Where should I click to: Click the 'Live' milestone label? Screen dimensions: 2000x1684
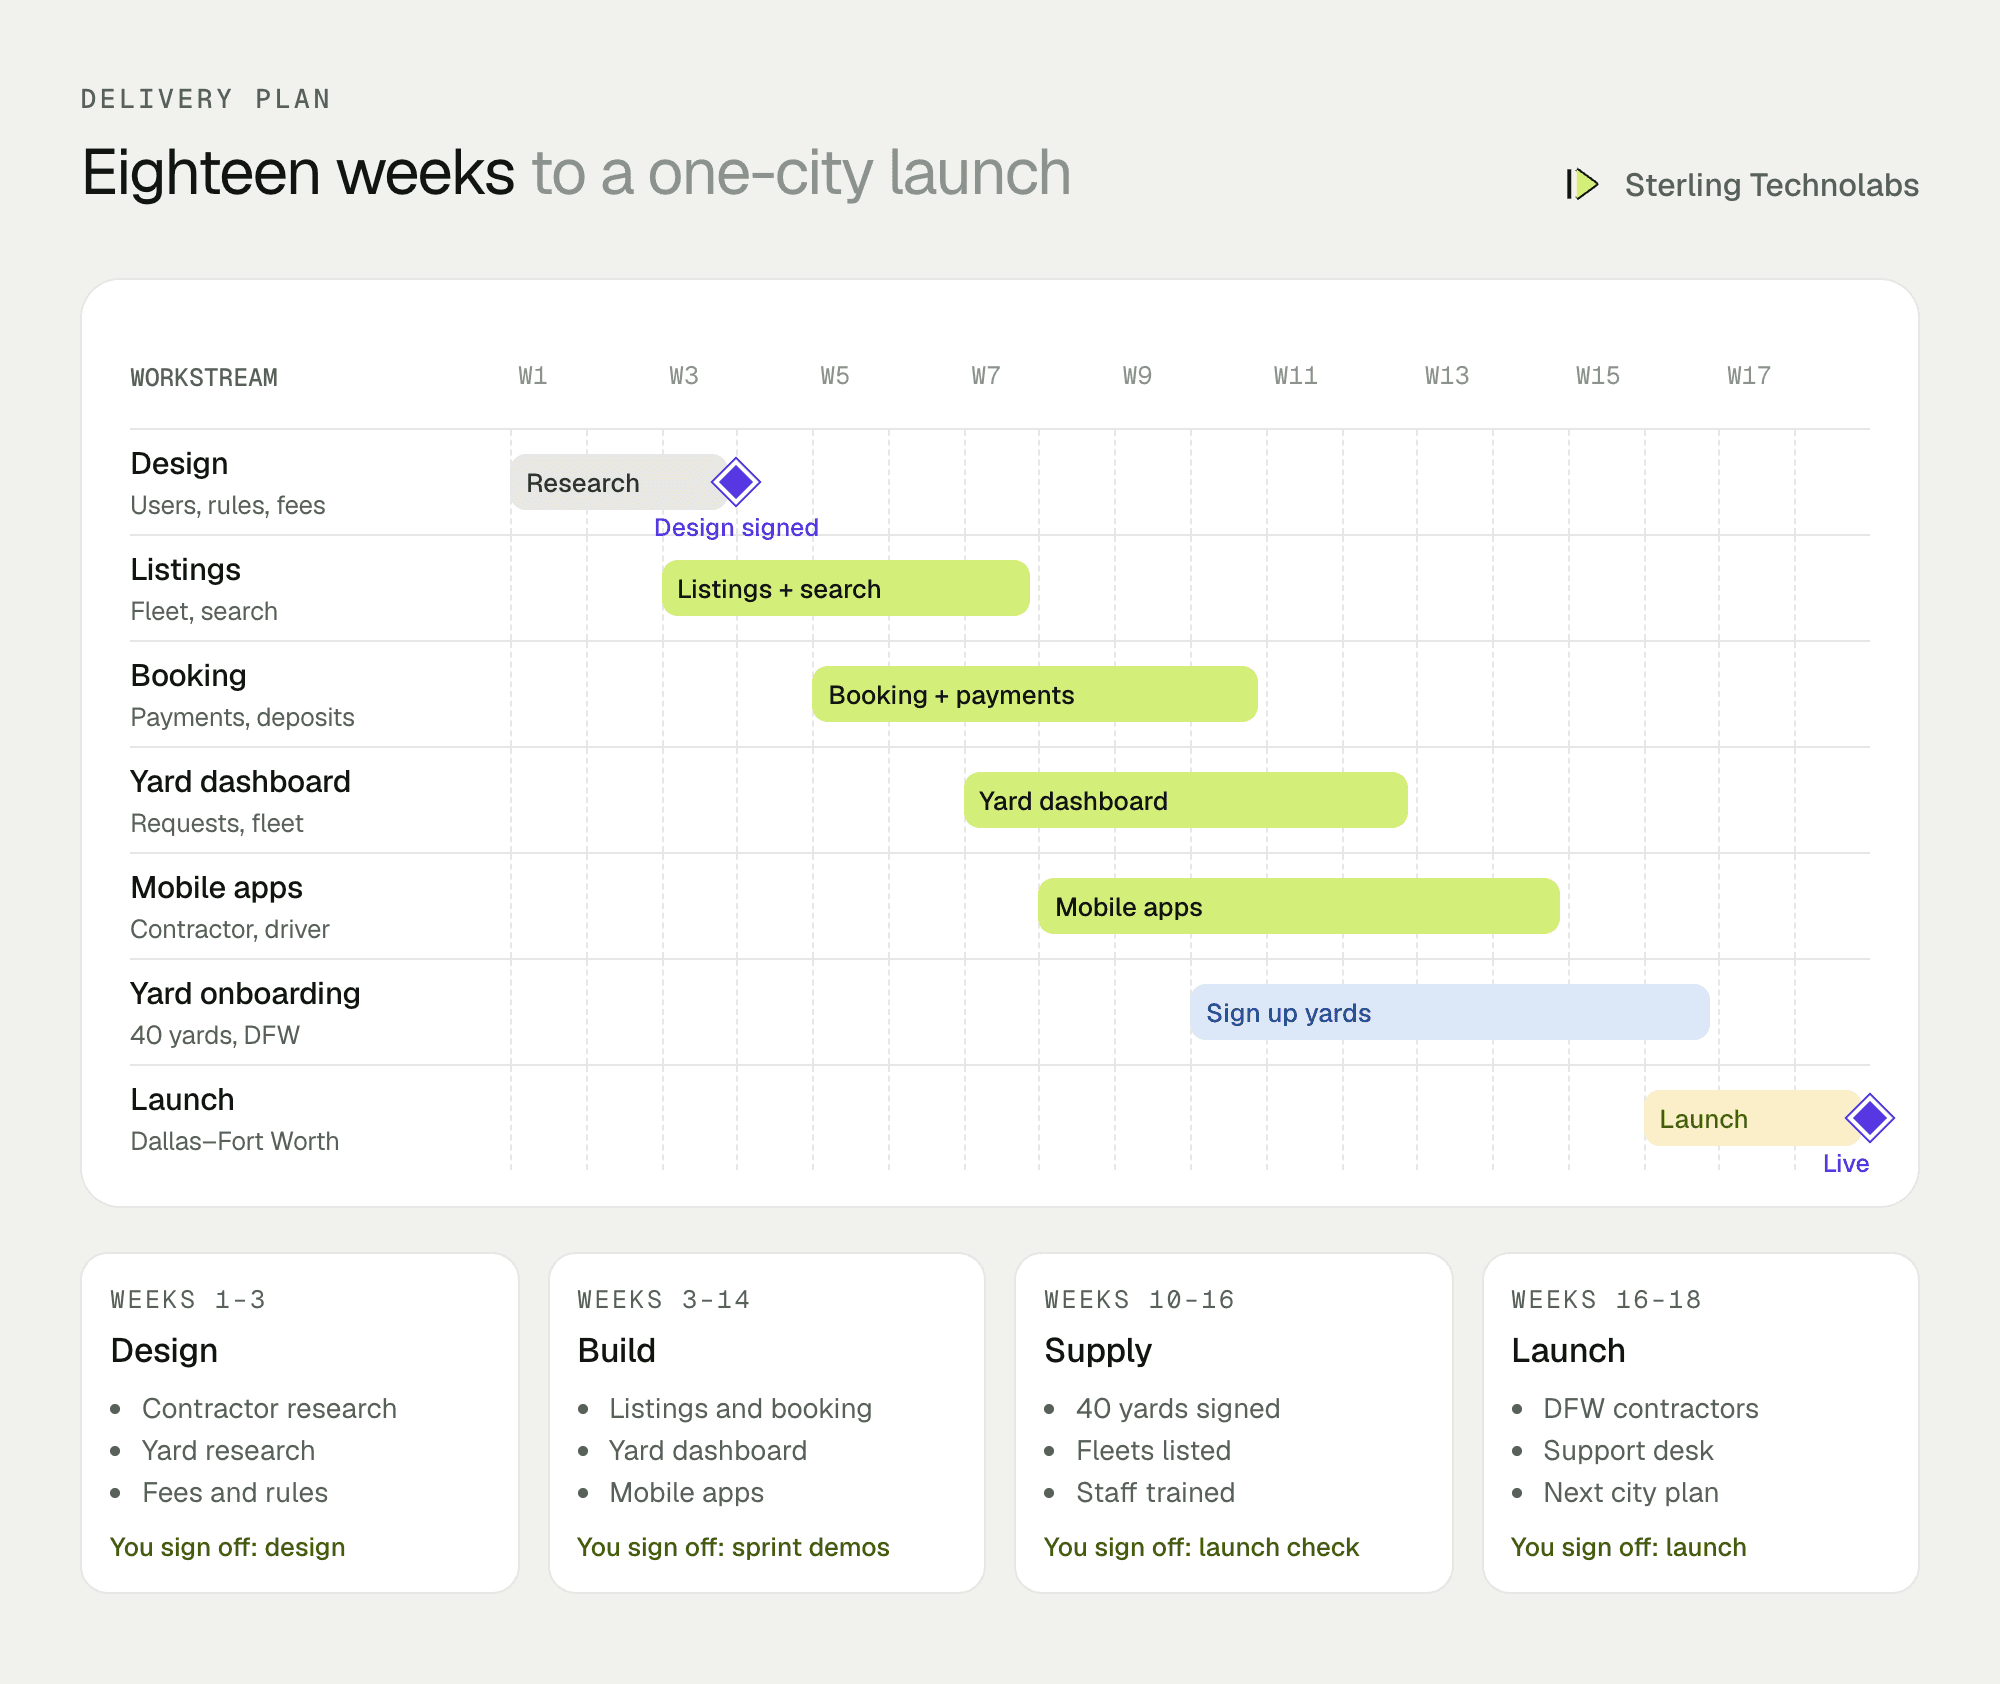(x=1846, y=1163)
